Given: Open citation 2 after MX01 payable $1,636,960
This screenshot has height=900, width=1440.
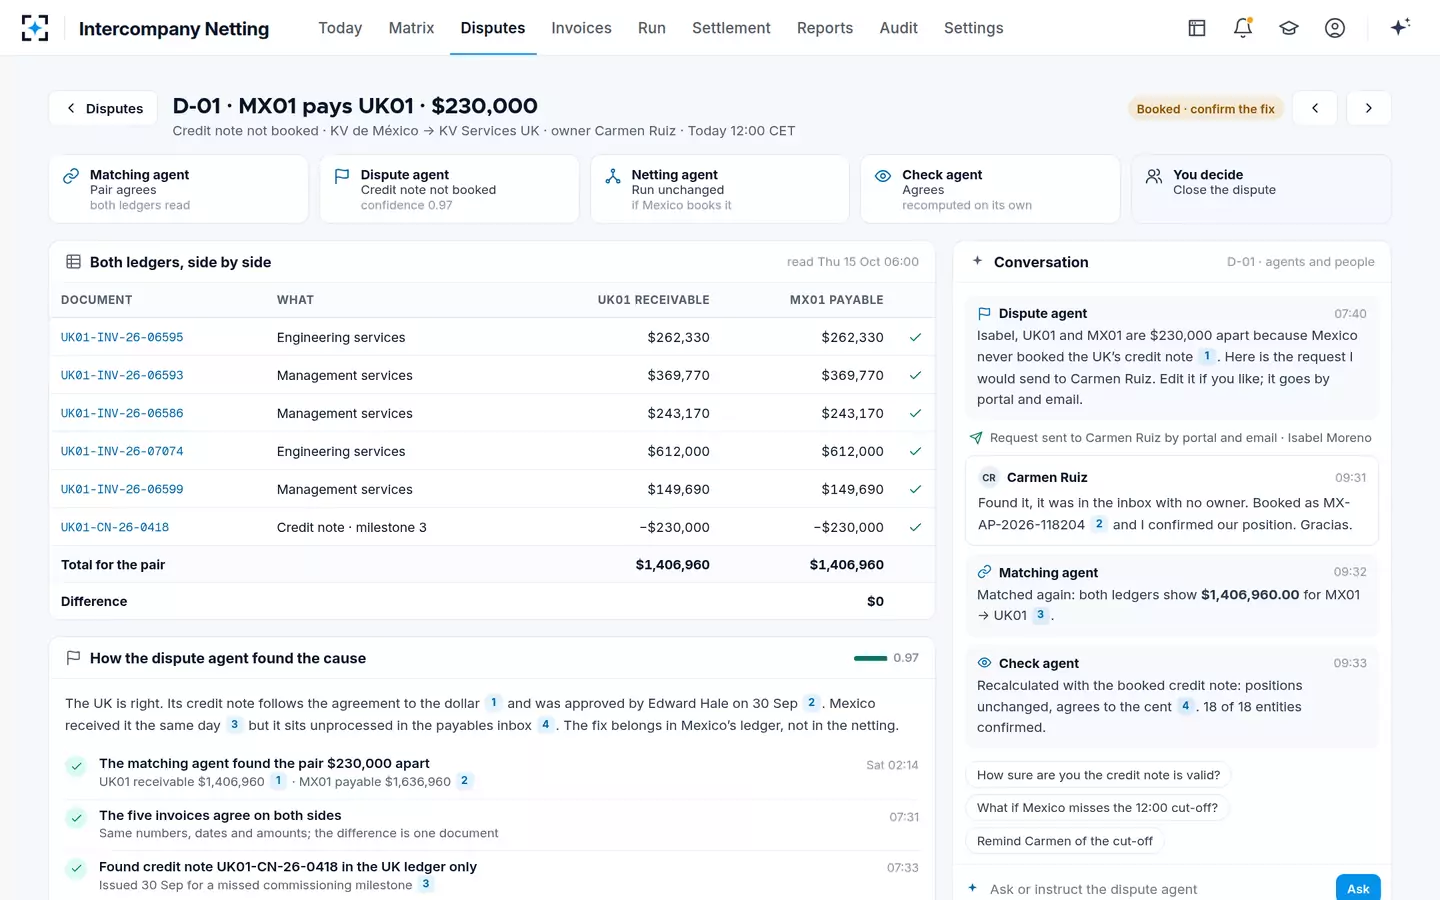Looking at the screenshot, I should coord(464,781).
